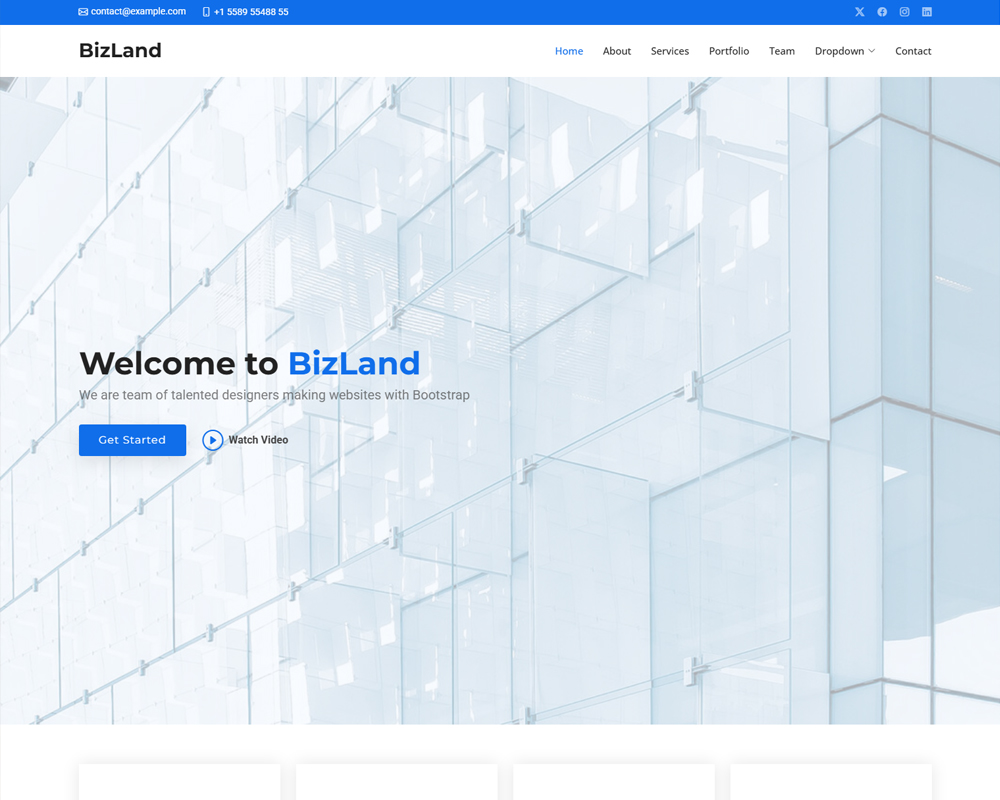
Task: Click the phone icon in top bar
Action: point(206,12)
